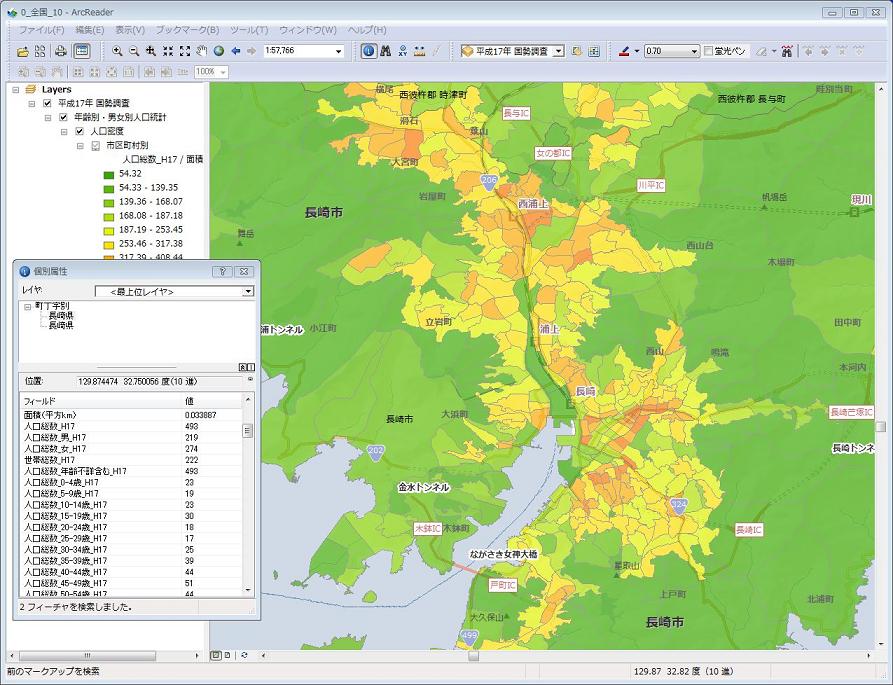
Task: Open the map scale 1:57,766 dropdown
Action: point(338,51)
